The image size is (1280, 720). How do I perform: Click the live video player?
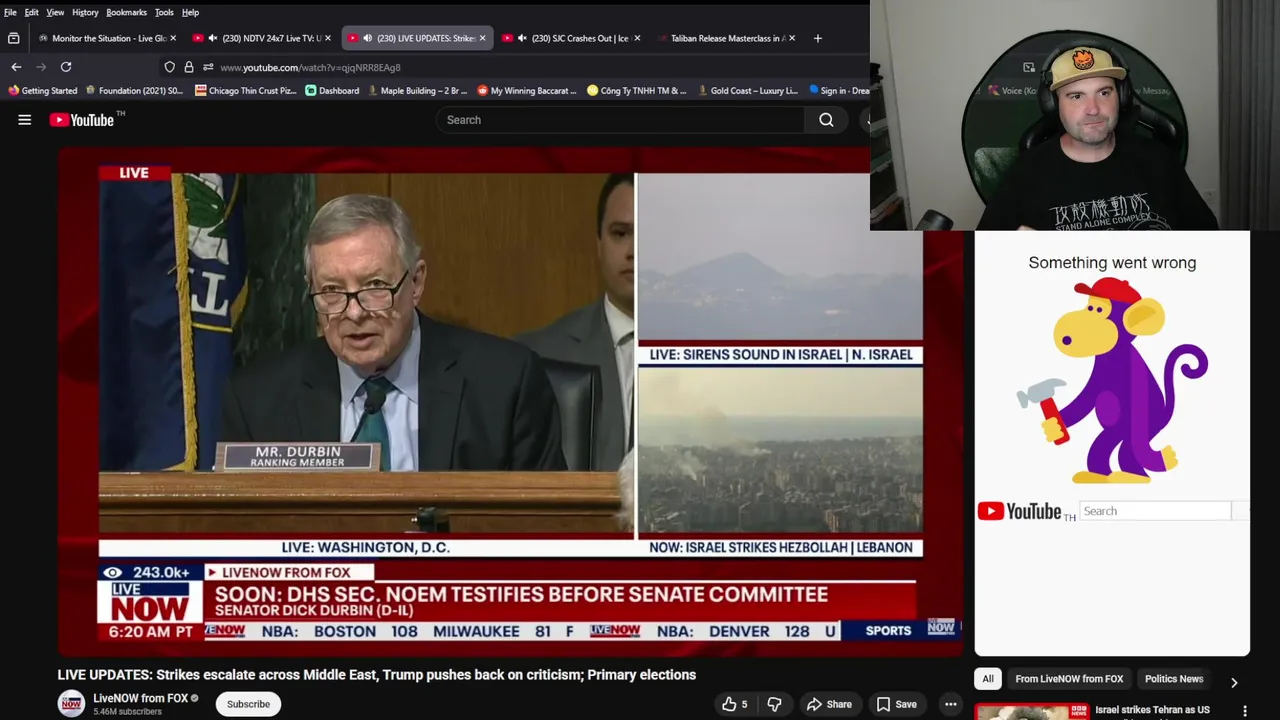click(510, 400)
